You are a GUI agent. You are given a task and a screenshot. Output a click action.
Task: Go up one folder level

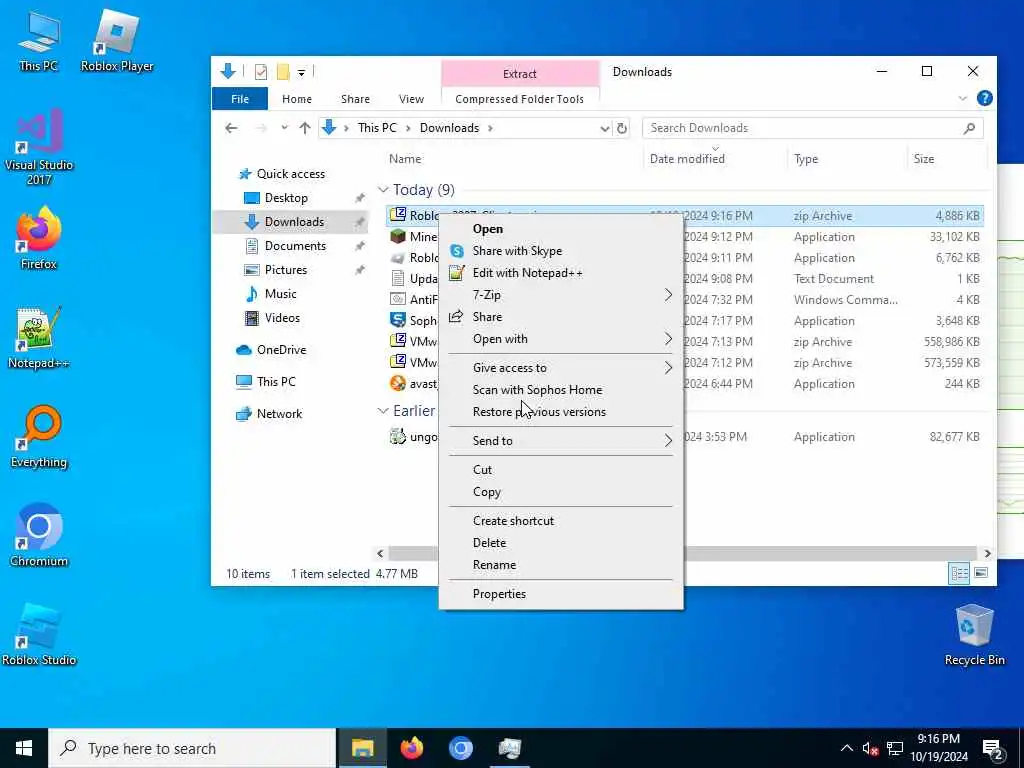point(304,128)
